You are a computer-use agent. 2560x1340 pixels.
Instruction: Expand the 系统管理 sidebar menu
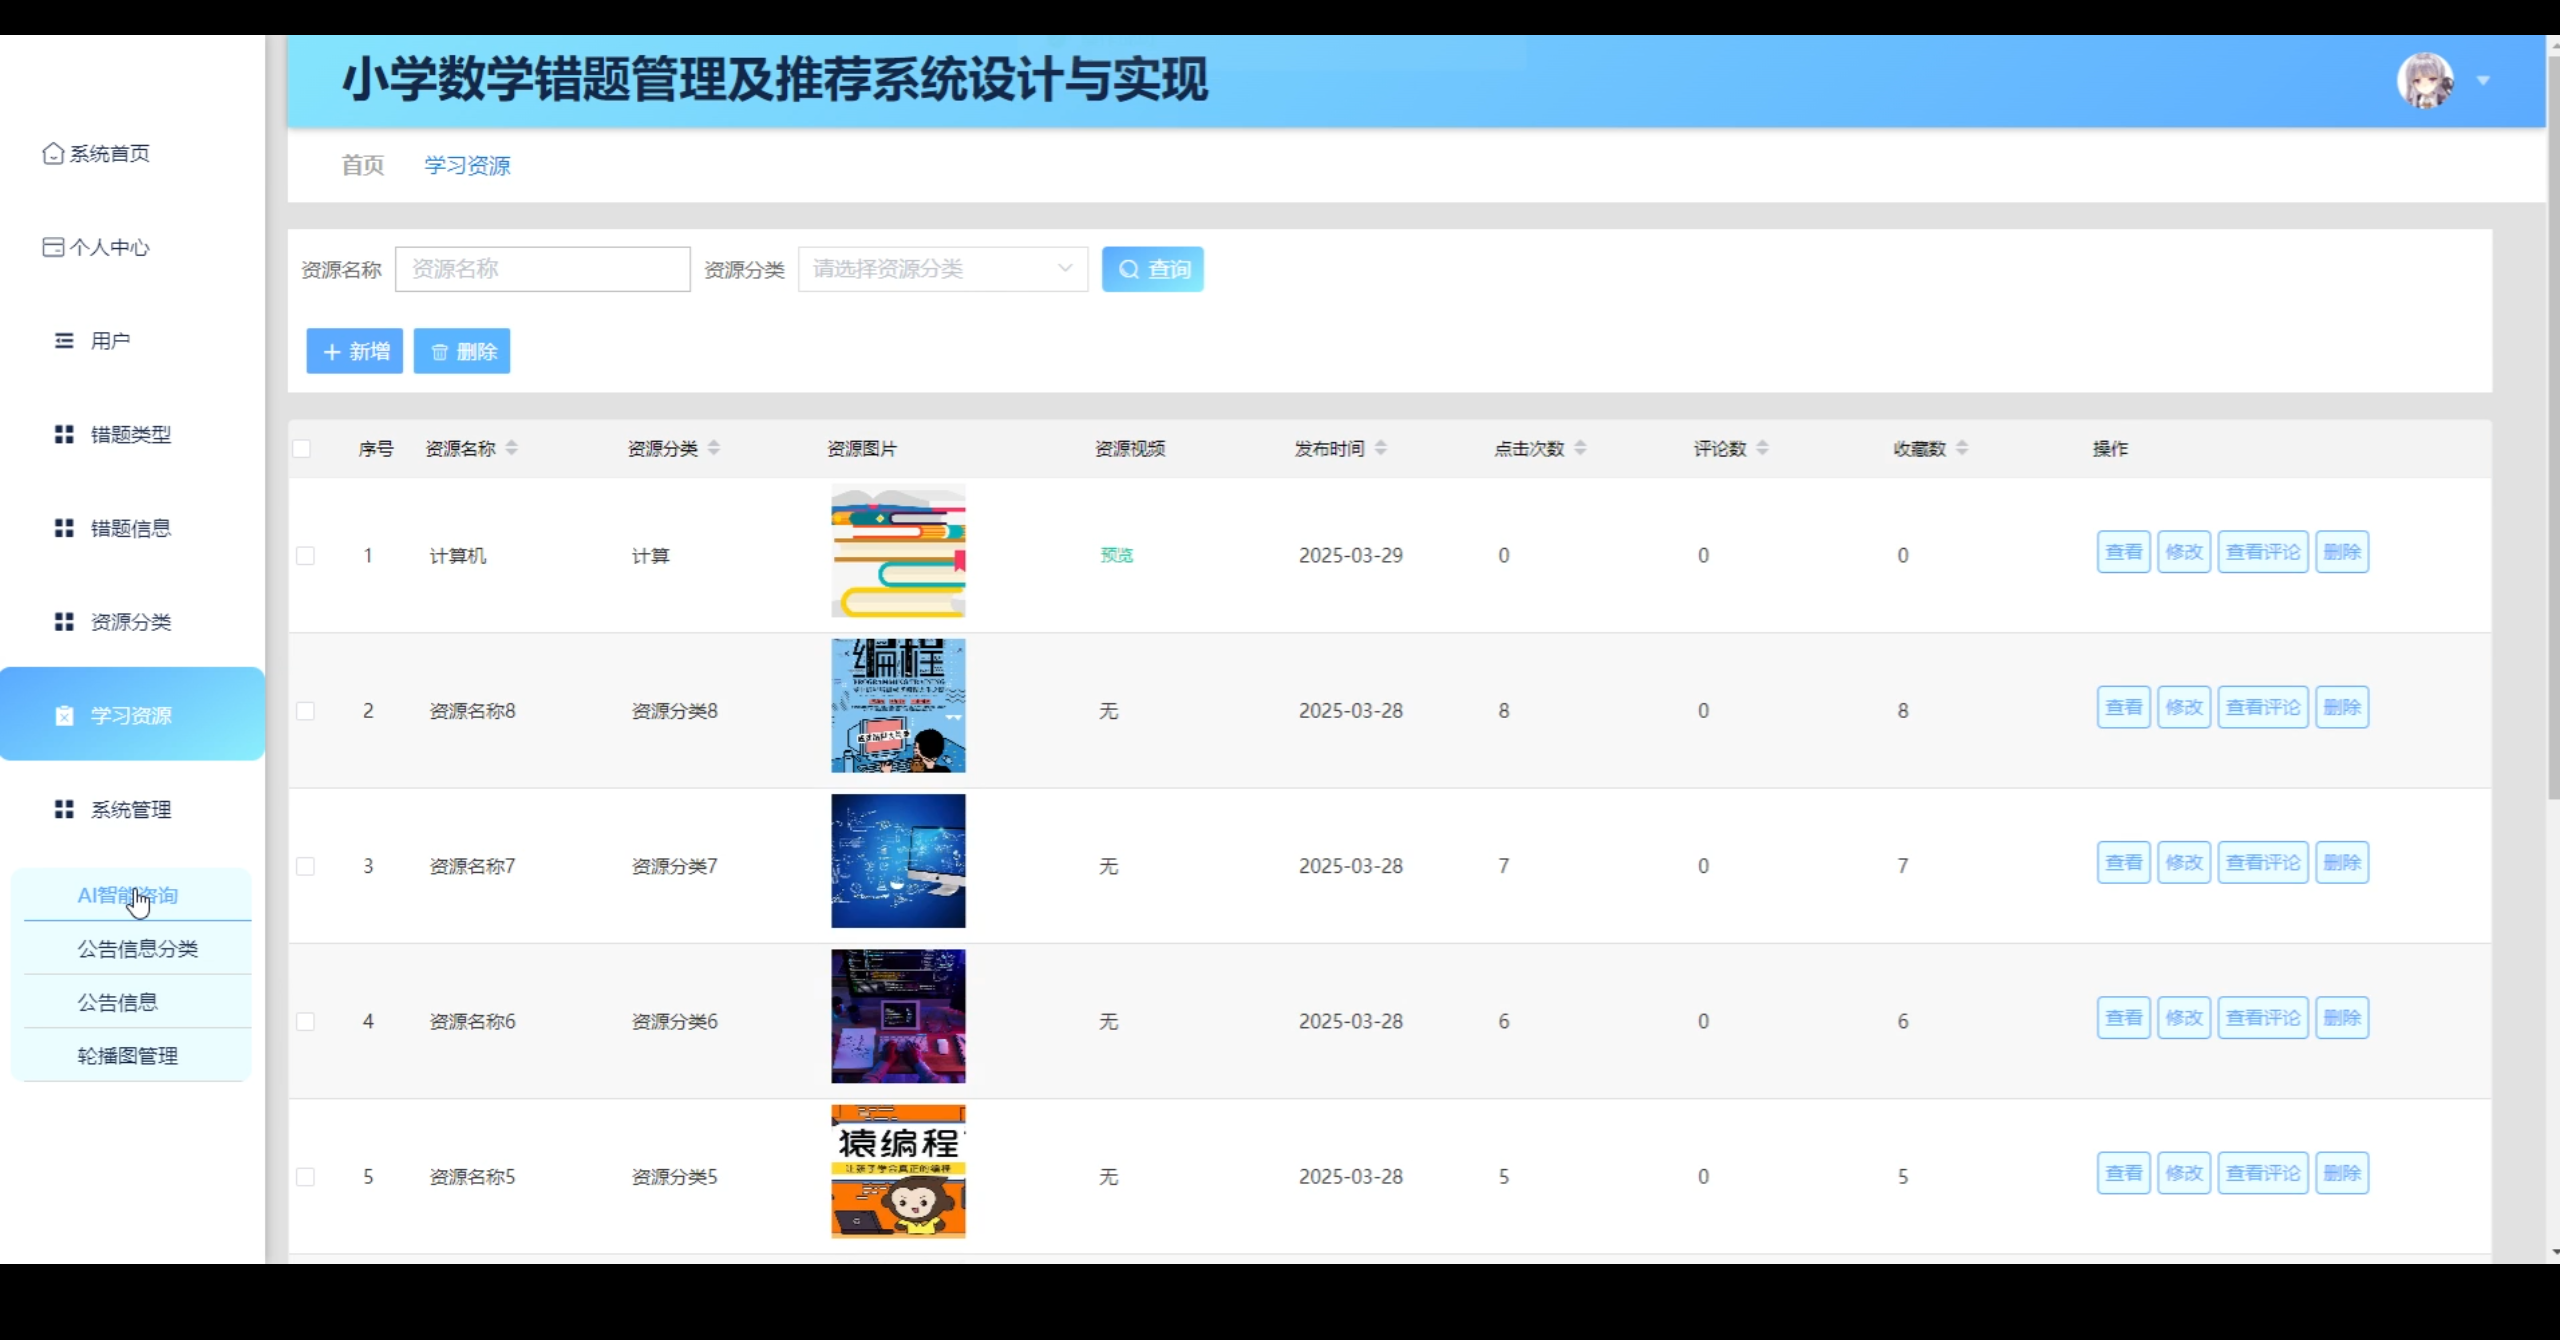(130, 810)
